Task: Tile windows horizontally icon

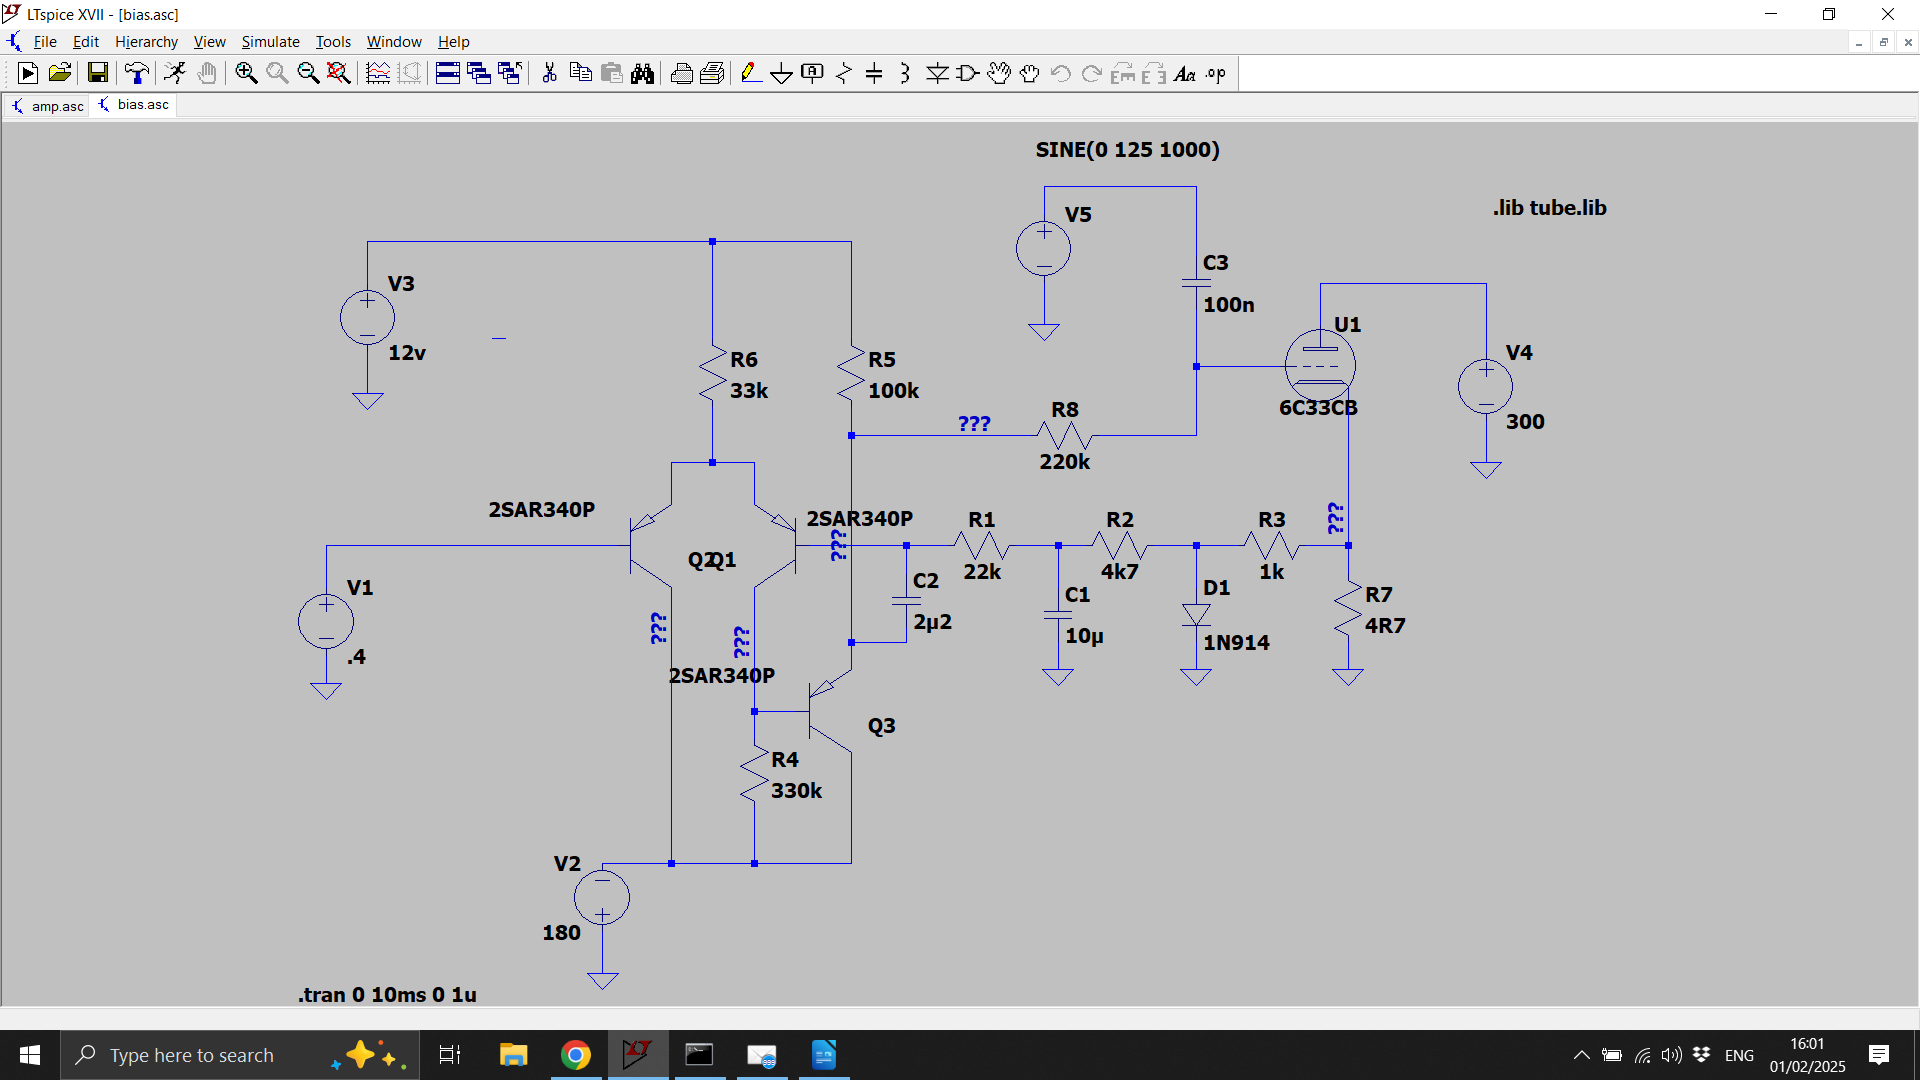Action: [448, 73]
